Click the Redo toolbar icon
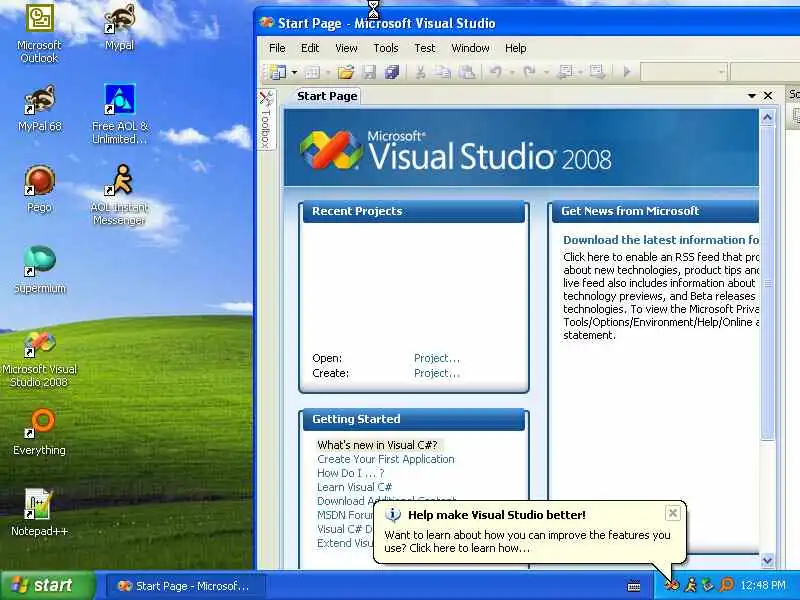The image size is (800, 600). click(529, 72)
